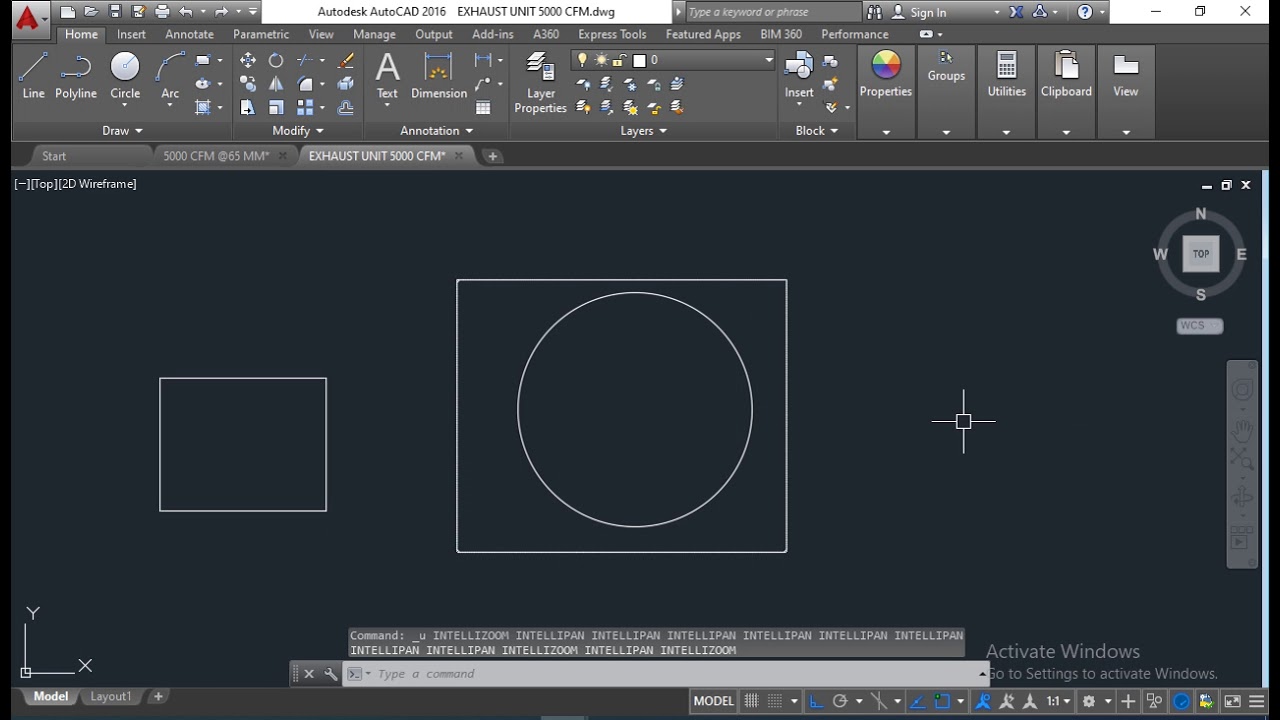The image size is (1280, 720).
Task: Click the keyword search box
Action: (773, 12)
